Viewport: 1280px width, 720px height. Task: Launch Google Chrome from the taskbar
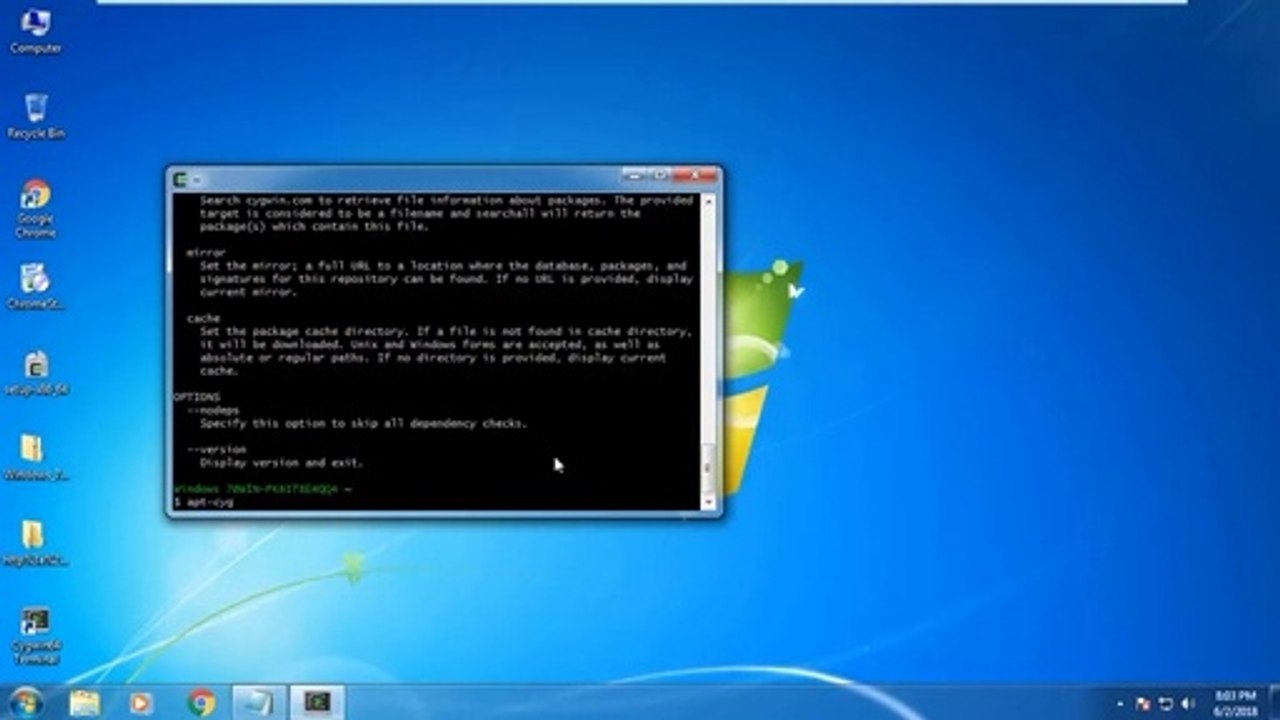(x=201, y=702)
